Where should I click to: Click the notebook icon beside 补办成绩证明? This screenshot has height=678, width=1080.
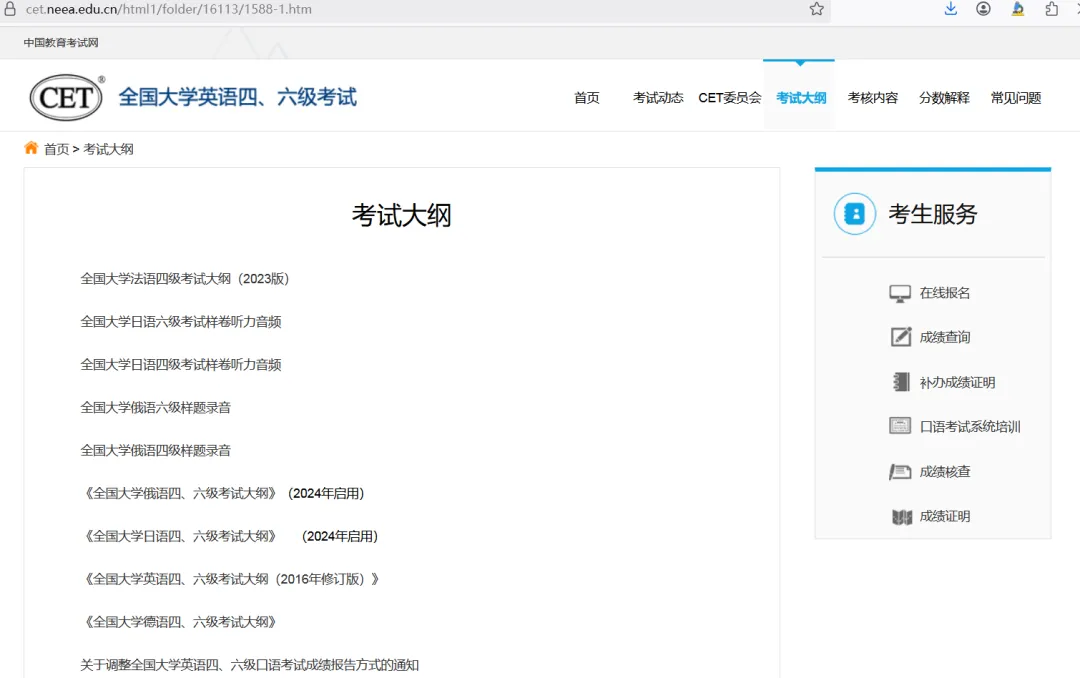point(901,382)
